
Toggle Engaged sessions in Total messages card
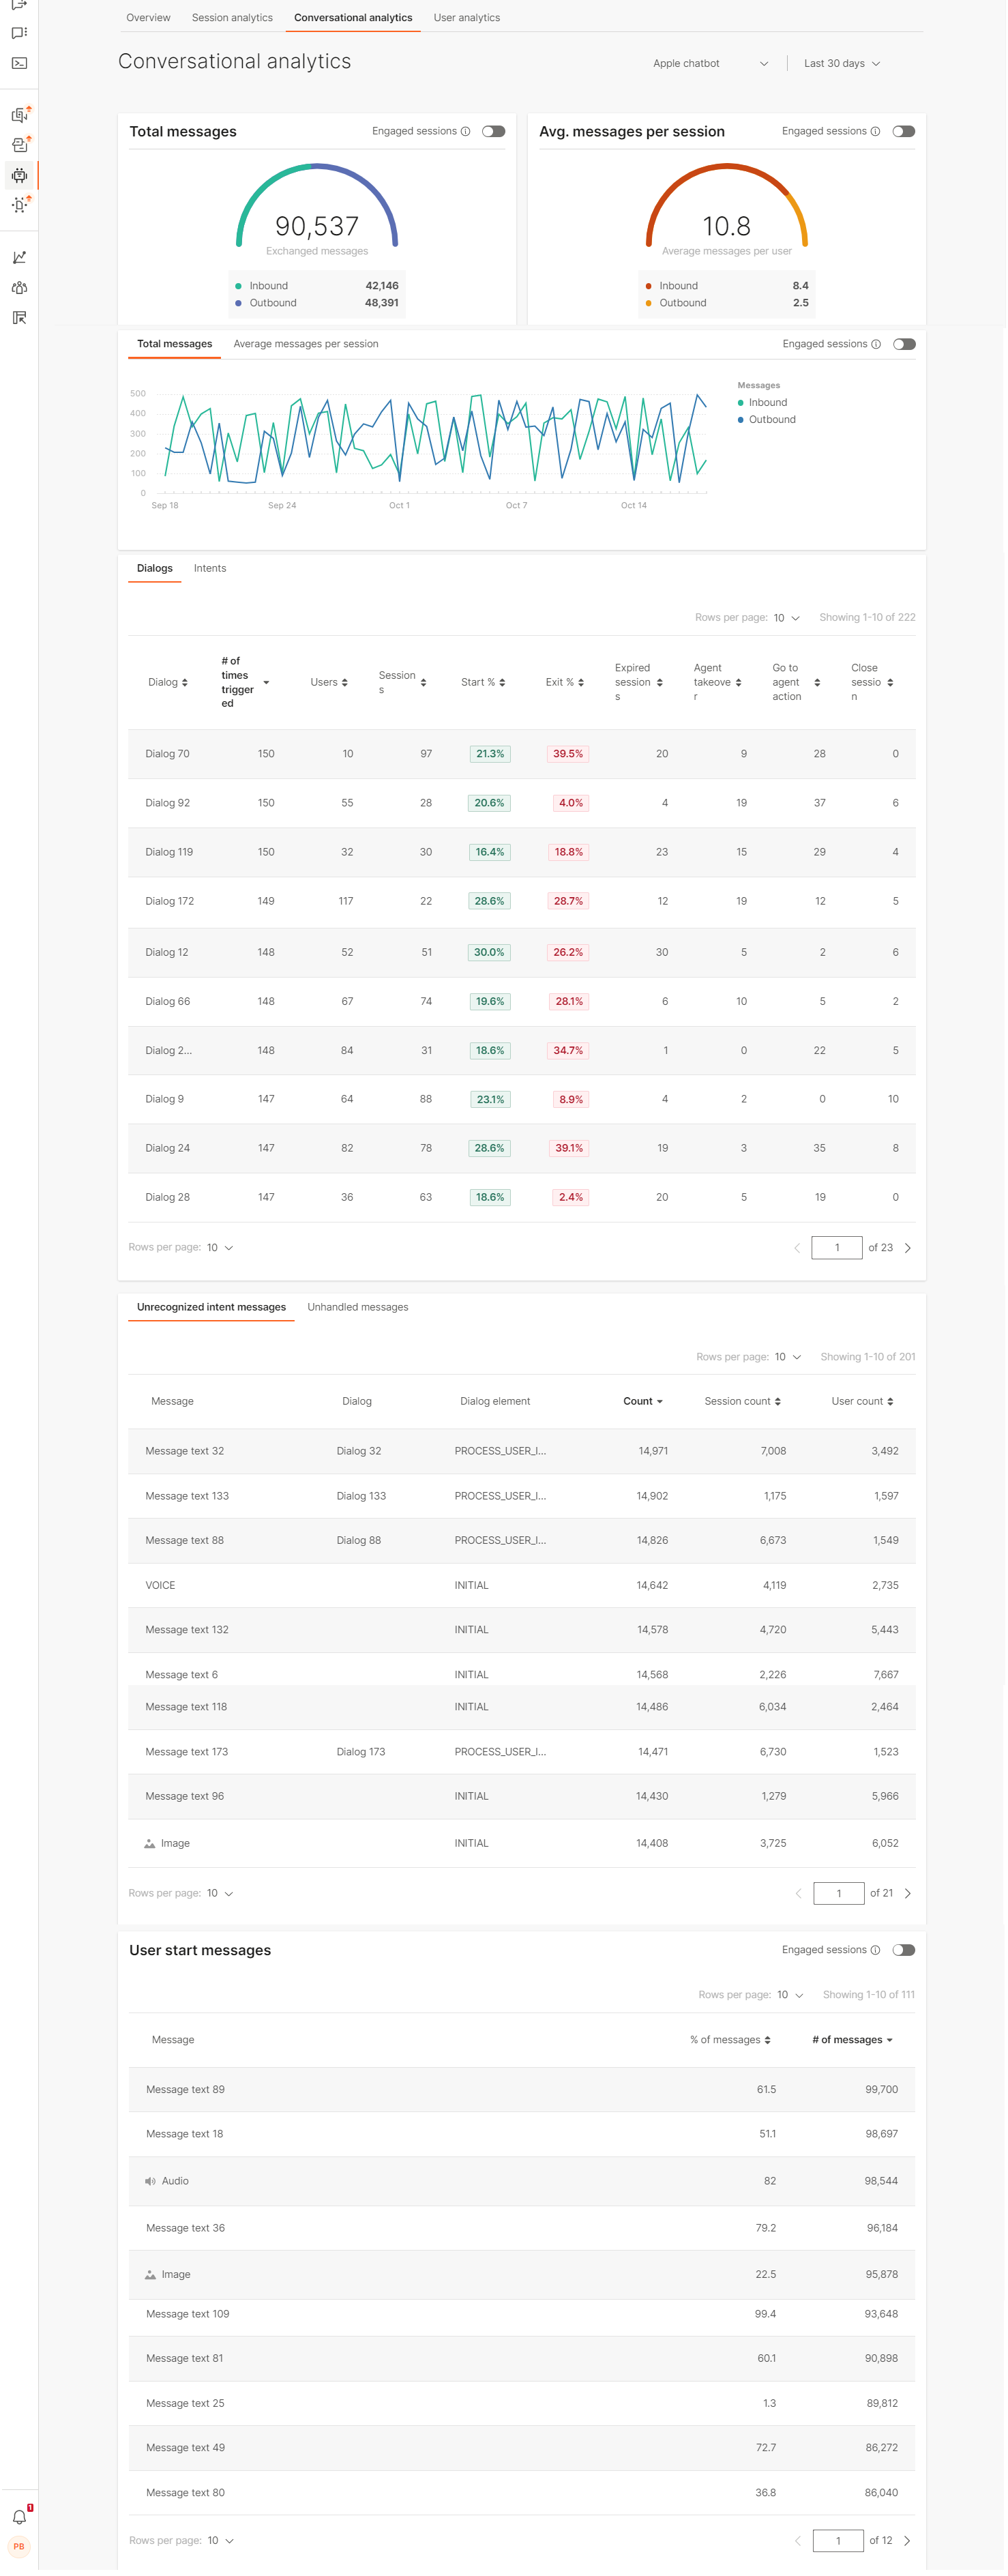pos(494,132)
